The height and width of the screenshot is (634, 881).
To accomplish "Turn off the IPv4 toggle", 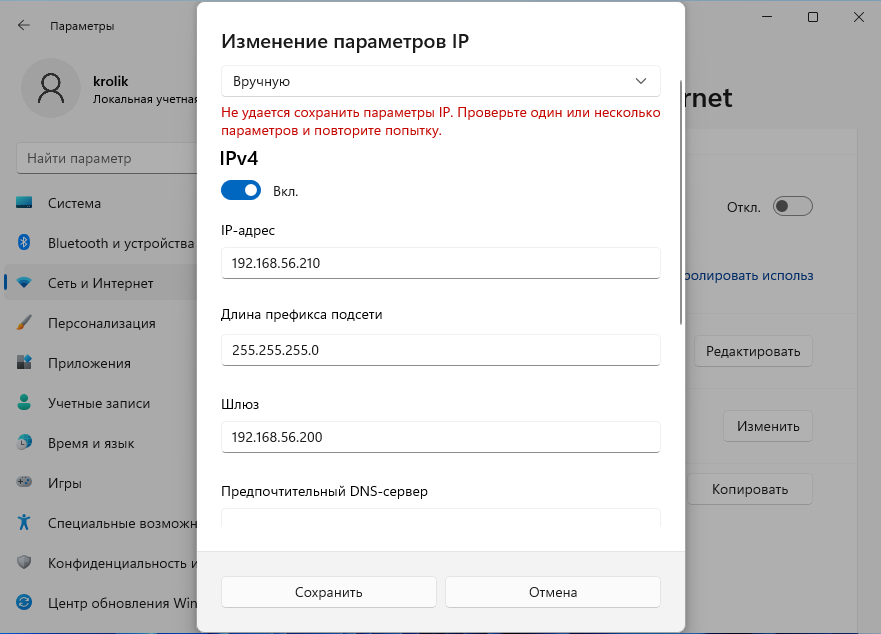I will point(240,191).
